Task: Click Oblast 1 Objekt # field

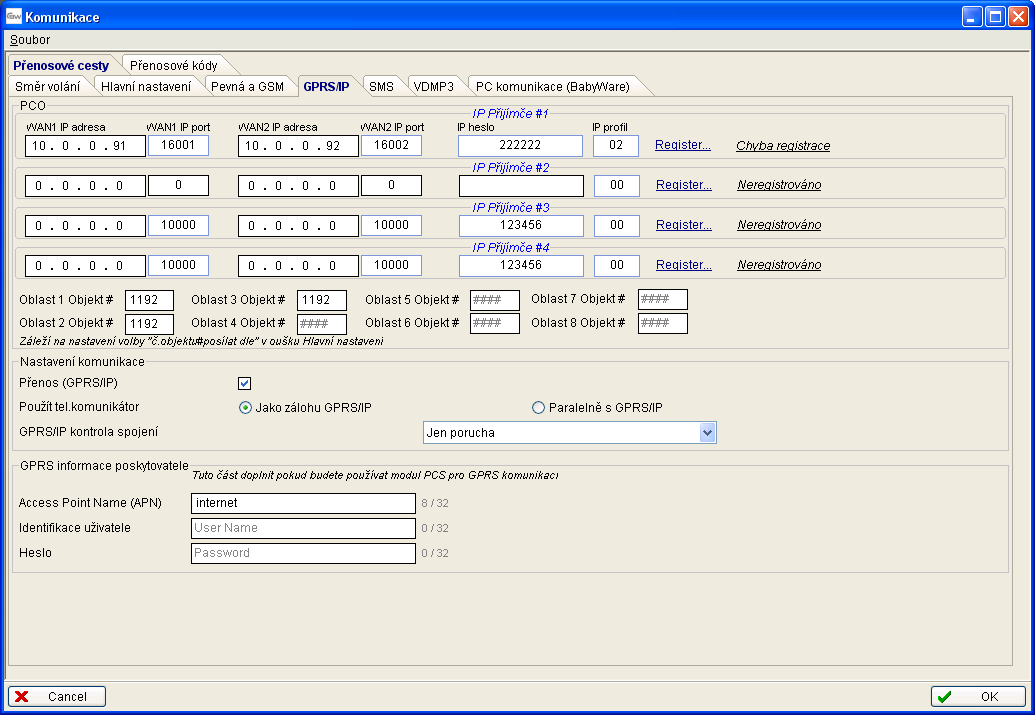Action: click(x=149, y=300)
